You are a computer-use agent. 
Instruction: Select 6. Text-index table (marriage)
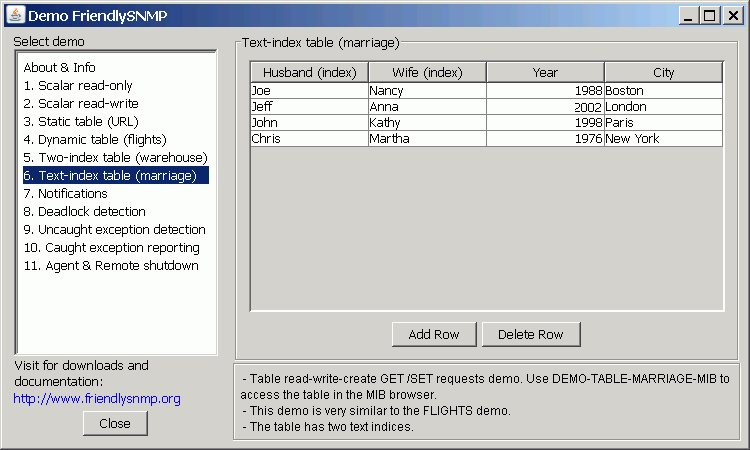click(x=116, y=176)
